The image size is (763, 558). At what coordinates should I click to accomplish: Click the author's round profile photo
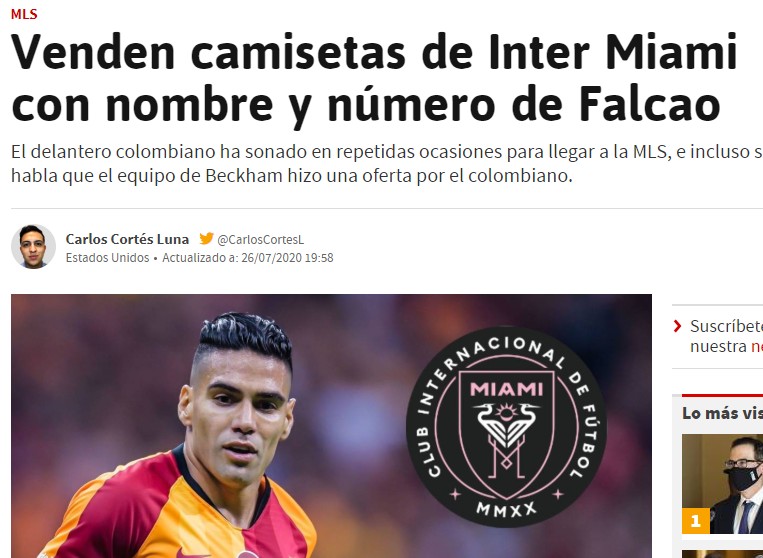[33, 247]
